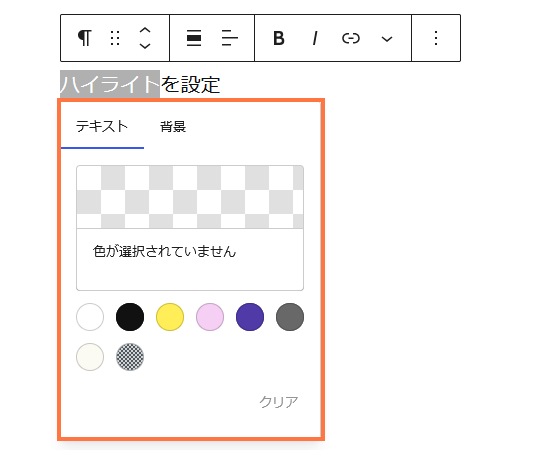Click the クリア button
Viewport: 560px width, 450px height.
279,402
